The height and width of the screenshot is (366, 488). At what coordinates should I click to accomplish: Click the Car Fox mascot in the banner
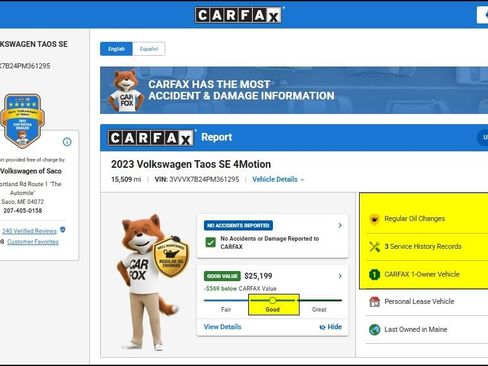pos(126,91)
